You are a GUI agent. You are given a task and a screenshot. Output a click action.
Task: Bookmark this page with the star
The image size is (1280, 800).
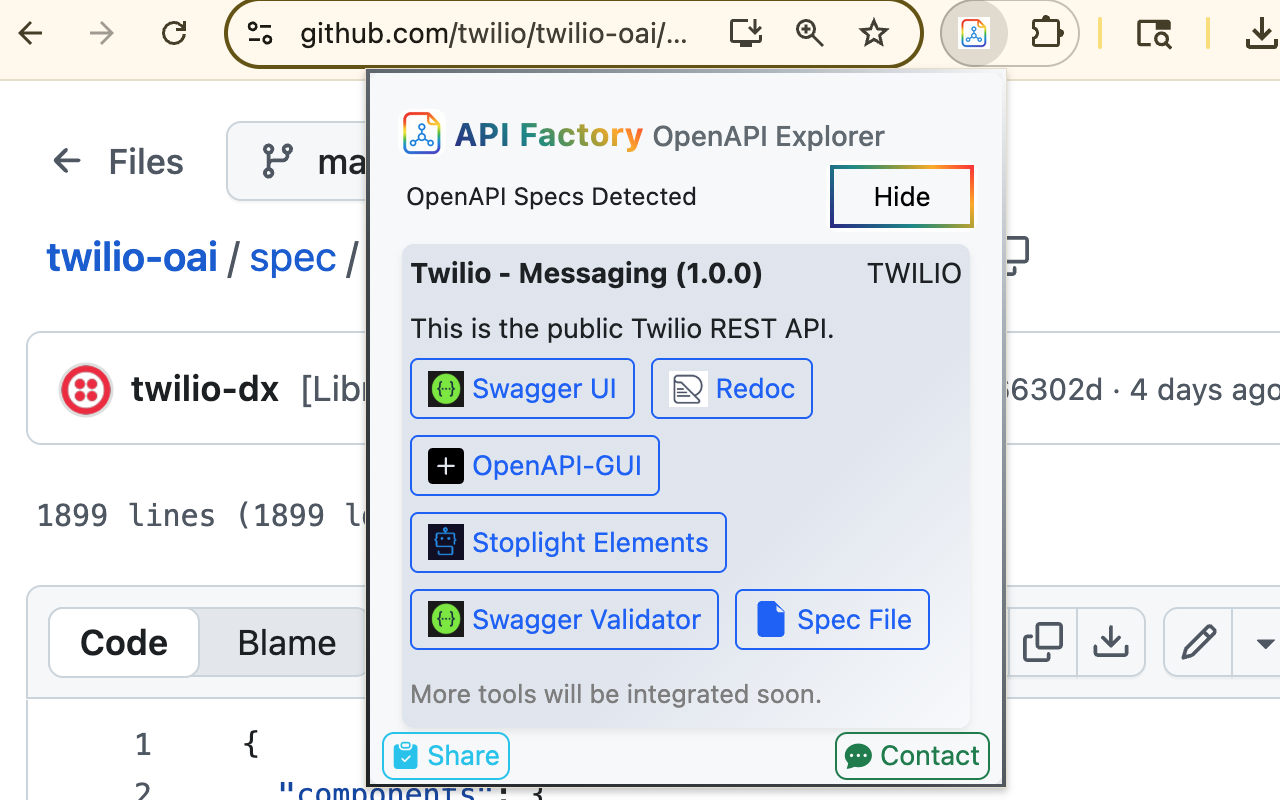[x=874, y=34]
